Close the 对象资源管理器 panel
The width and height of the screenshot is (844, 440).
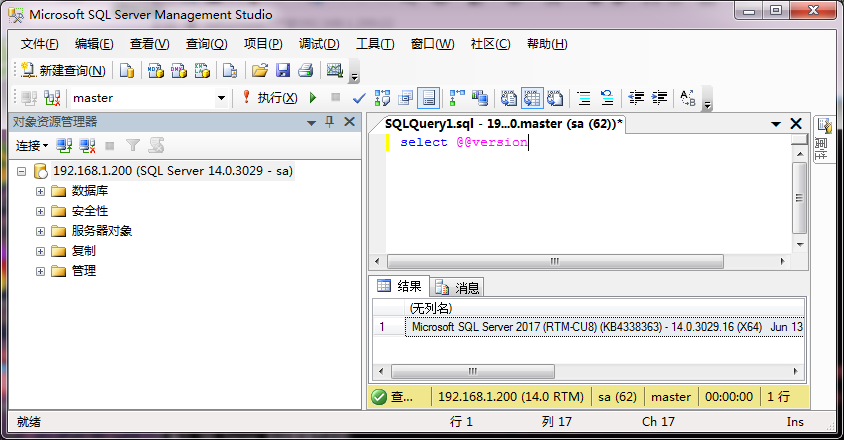pos(349,122)
